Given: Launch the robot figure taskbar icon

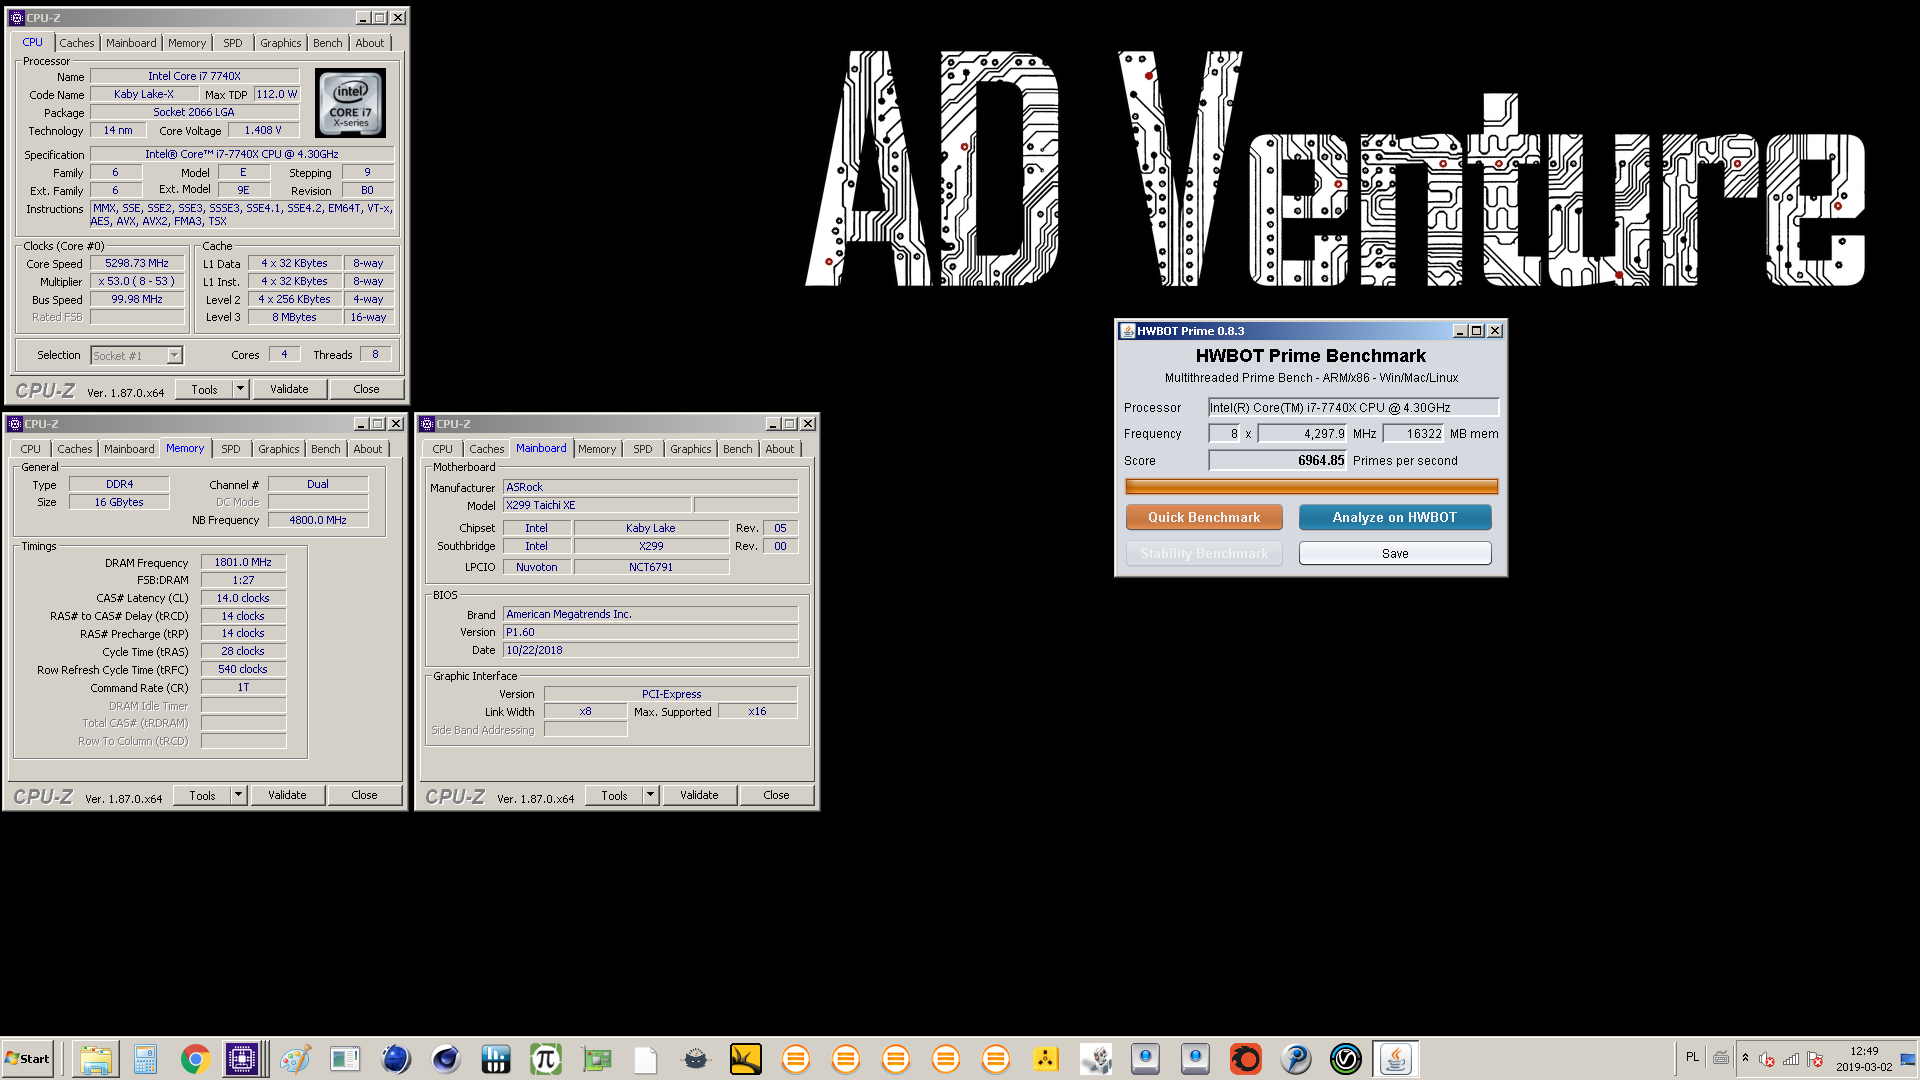Looking at the screenshot, I should [x=1096, y=1059].
